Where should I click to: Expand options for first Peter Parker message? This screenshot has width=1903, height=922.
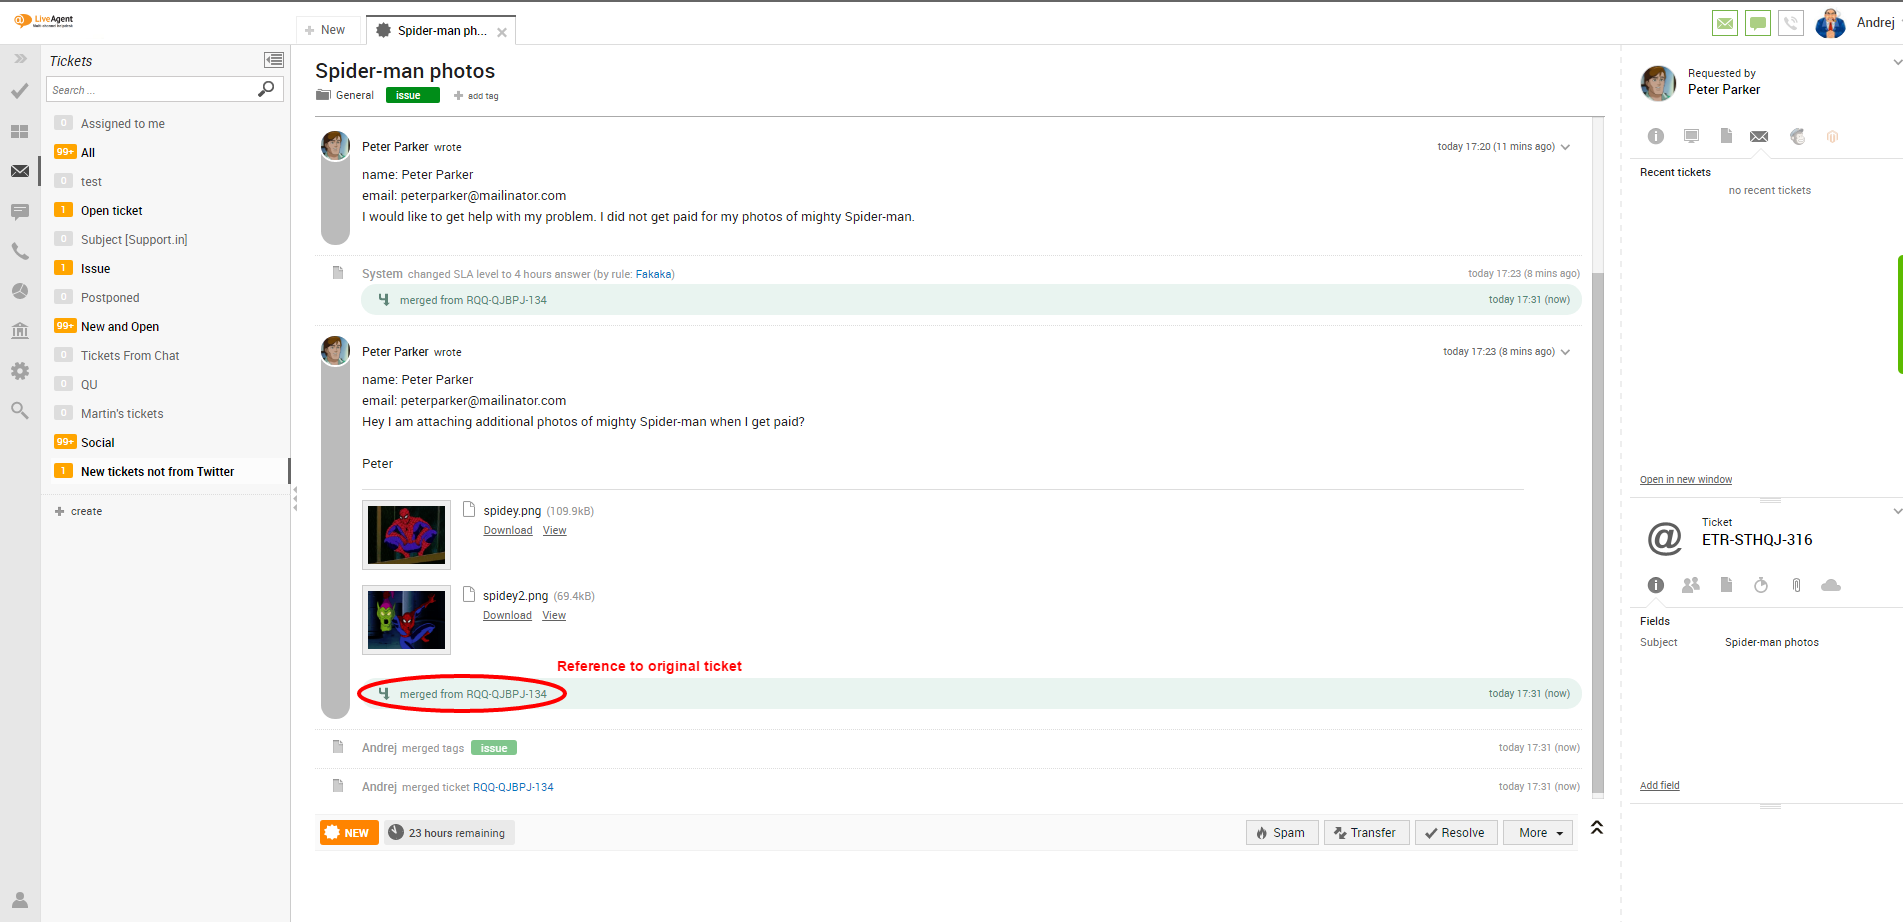(1565, 147)
